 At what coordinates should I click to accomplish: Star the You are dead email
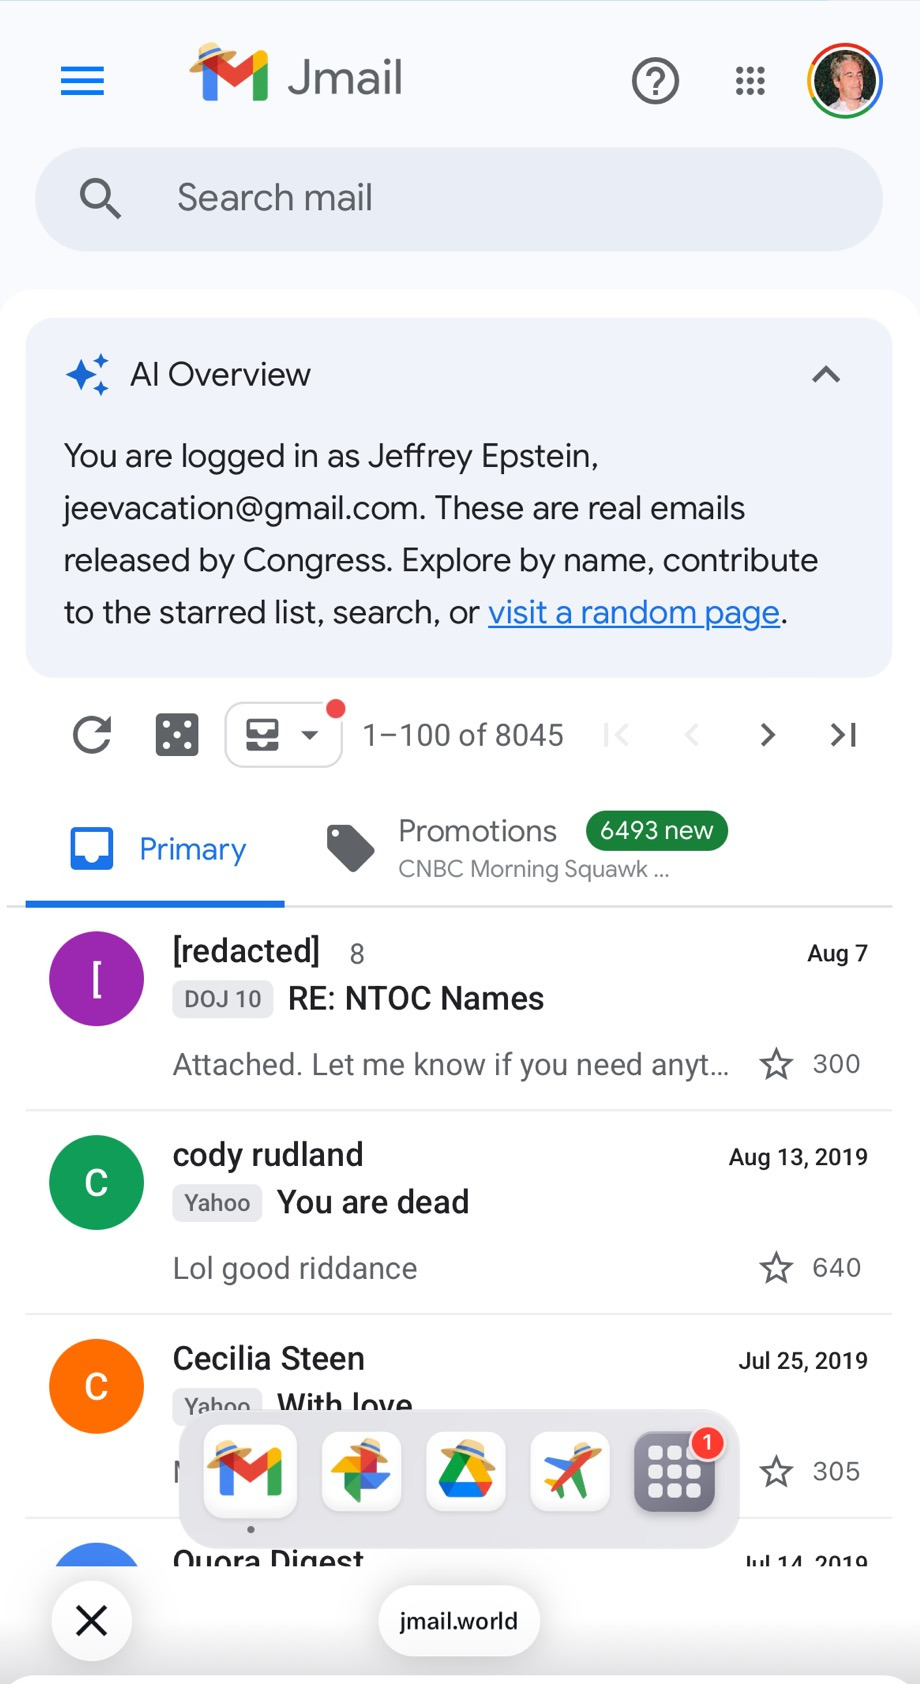(776, 1268)
